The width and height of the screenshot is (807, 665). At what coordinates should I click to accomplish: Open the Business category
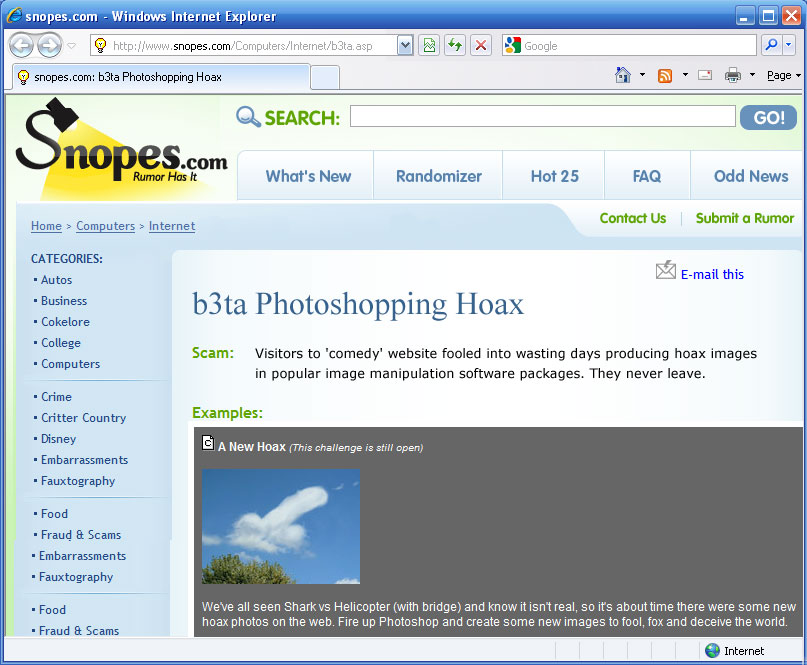pos(64,301)
